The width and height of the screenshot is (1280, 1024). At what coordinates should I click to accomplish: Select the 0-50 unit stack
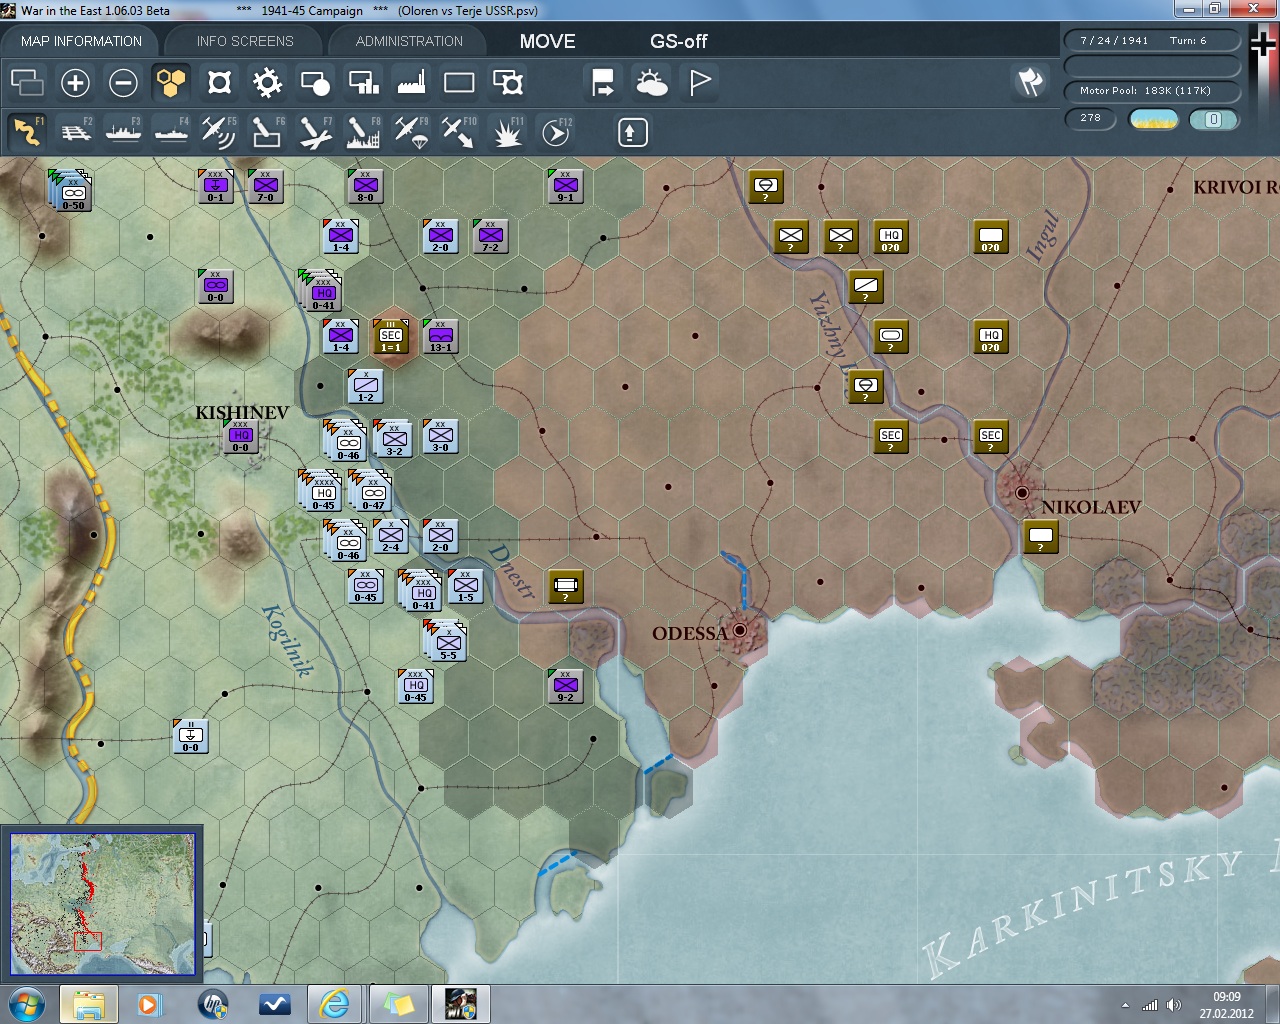point(71,190)
